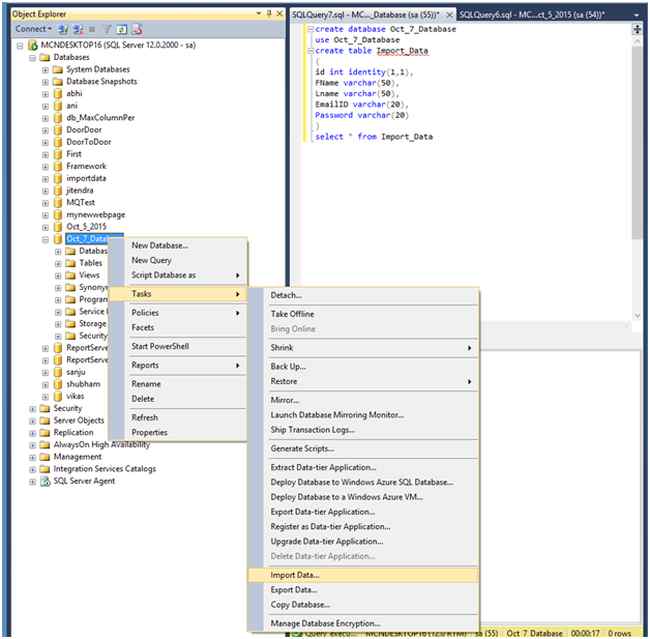
Task: Click the Filter funnel icon in Object Explorer
Action: click(x=107, y=29)
